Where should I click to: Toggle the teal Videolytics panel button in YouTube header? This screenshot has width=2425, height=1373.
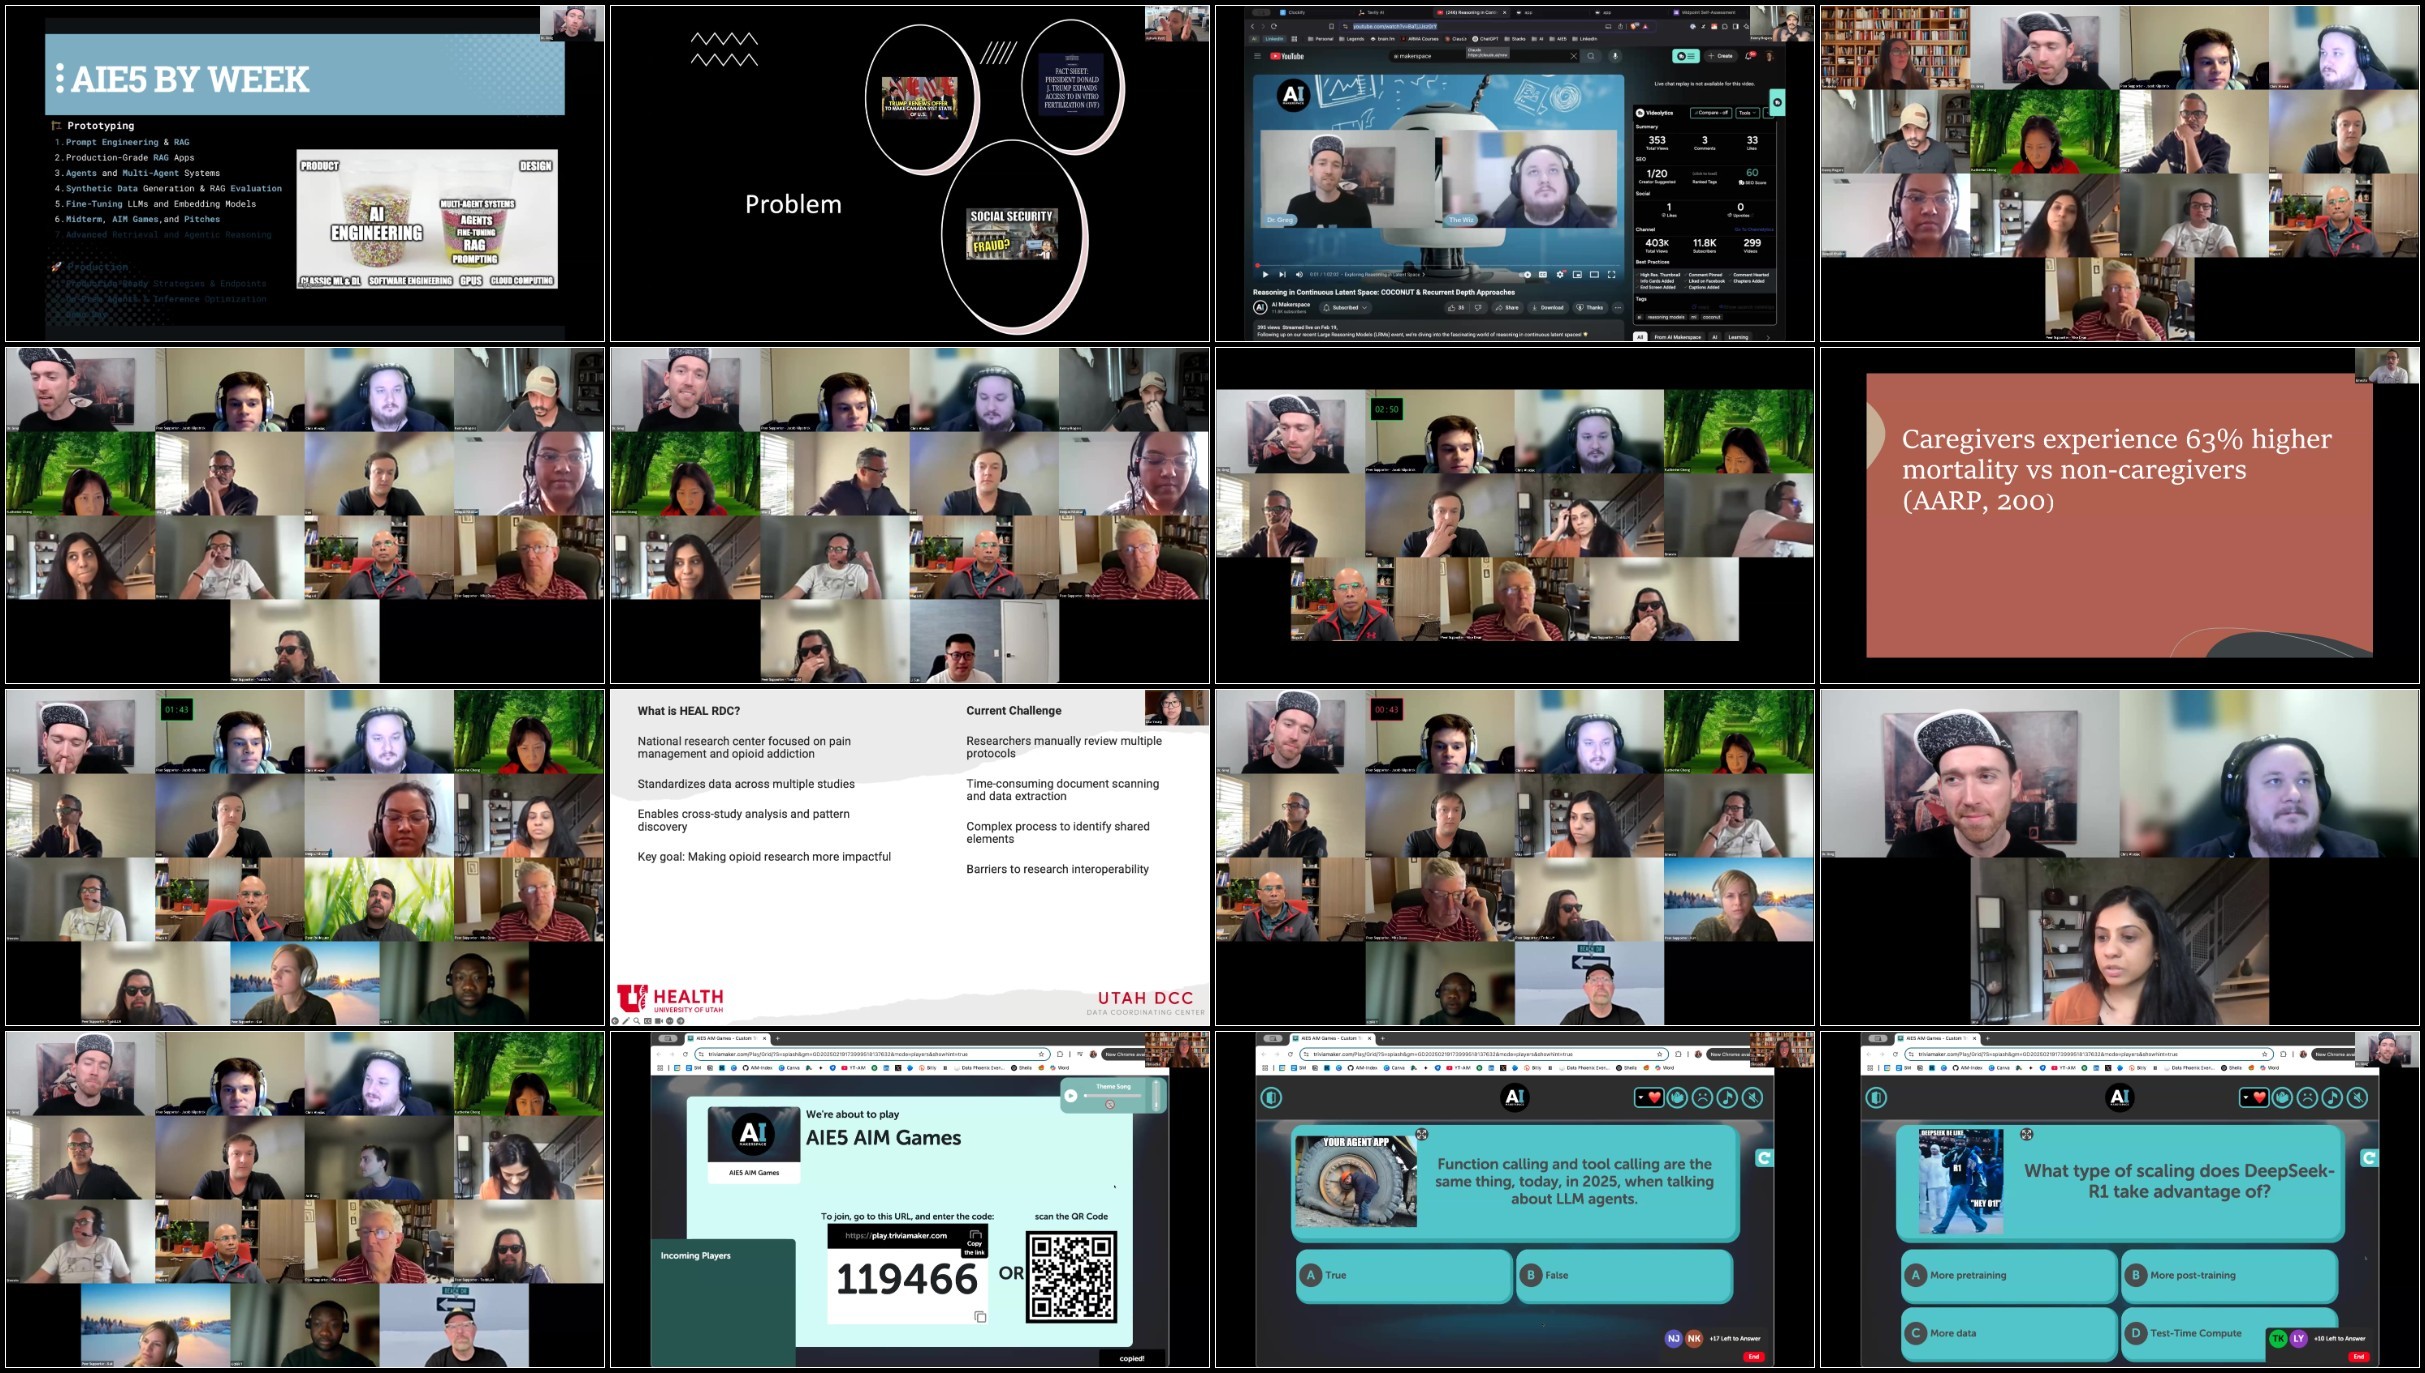tap(1686, 56)
